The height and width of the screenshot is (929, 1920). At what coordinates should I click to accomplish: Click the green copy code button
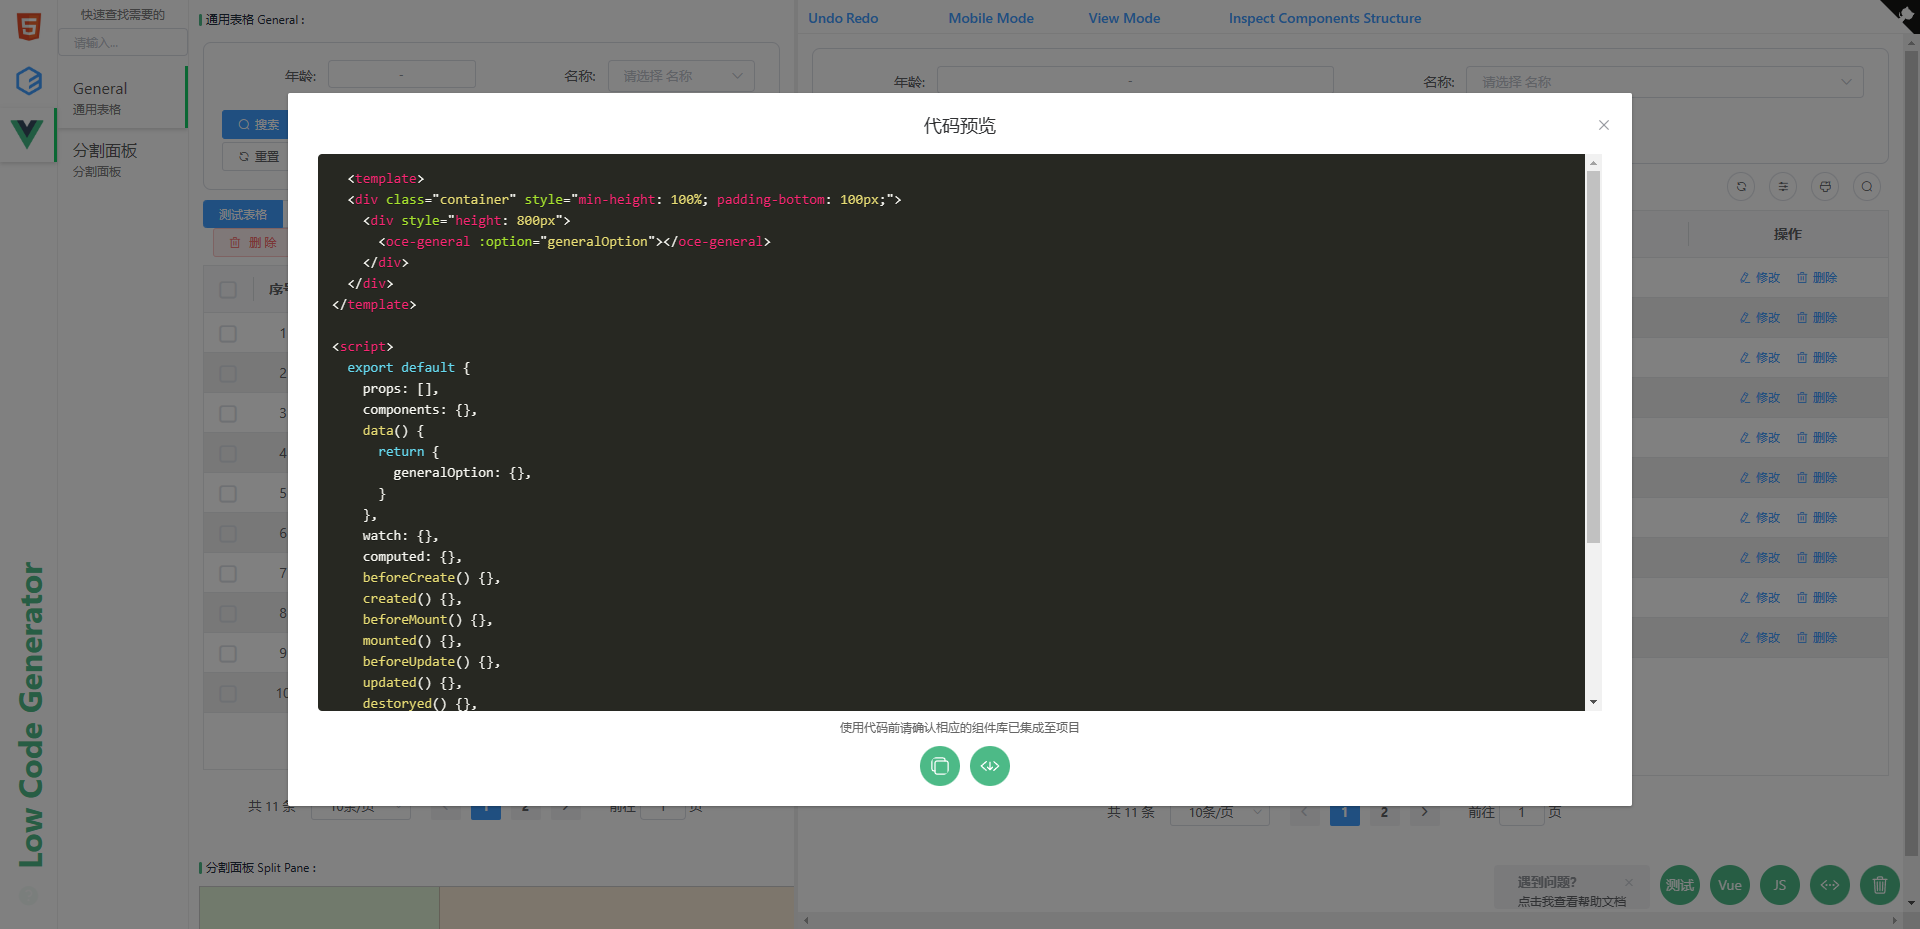(939, 766)
